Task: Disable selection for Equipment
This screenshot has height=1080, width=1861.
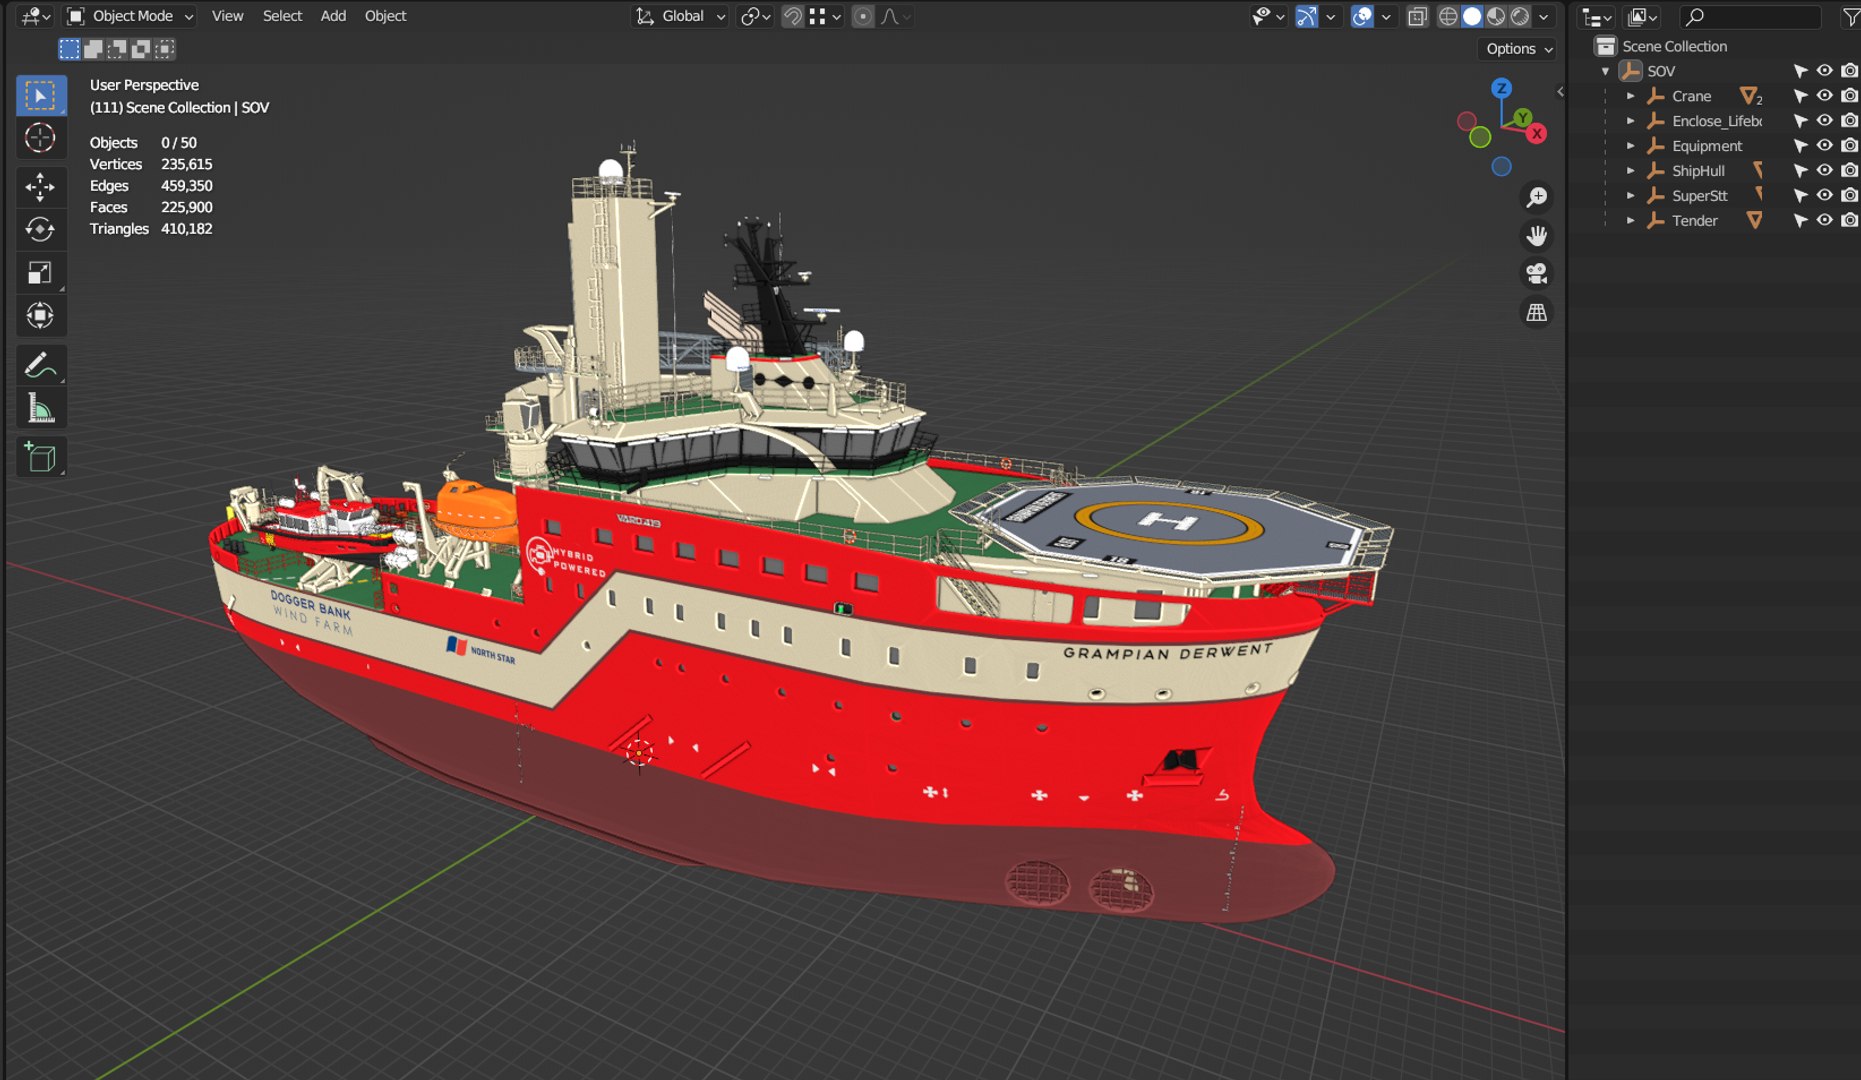Action: pyautogui.click(x=1800, y=146)
